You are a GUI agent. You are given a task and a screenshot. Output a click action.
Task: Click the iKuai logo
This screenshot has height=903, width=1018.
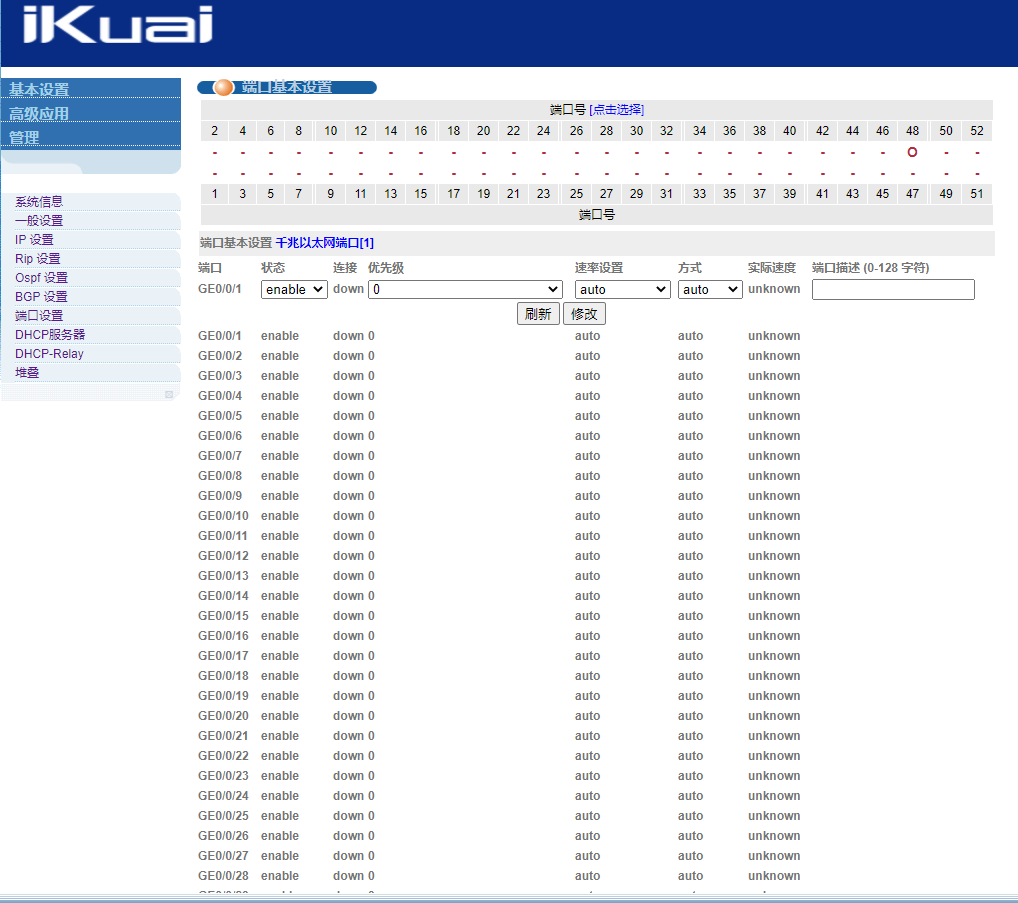[118, 25]
